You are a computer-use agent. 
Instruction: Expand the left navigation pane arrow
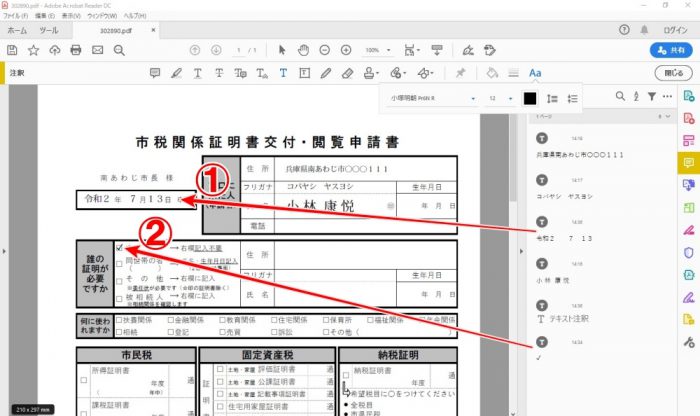pos(4,251)
